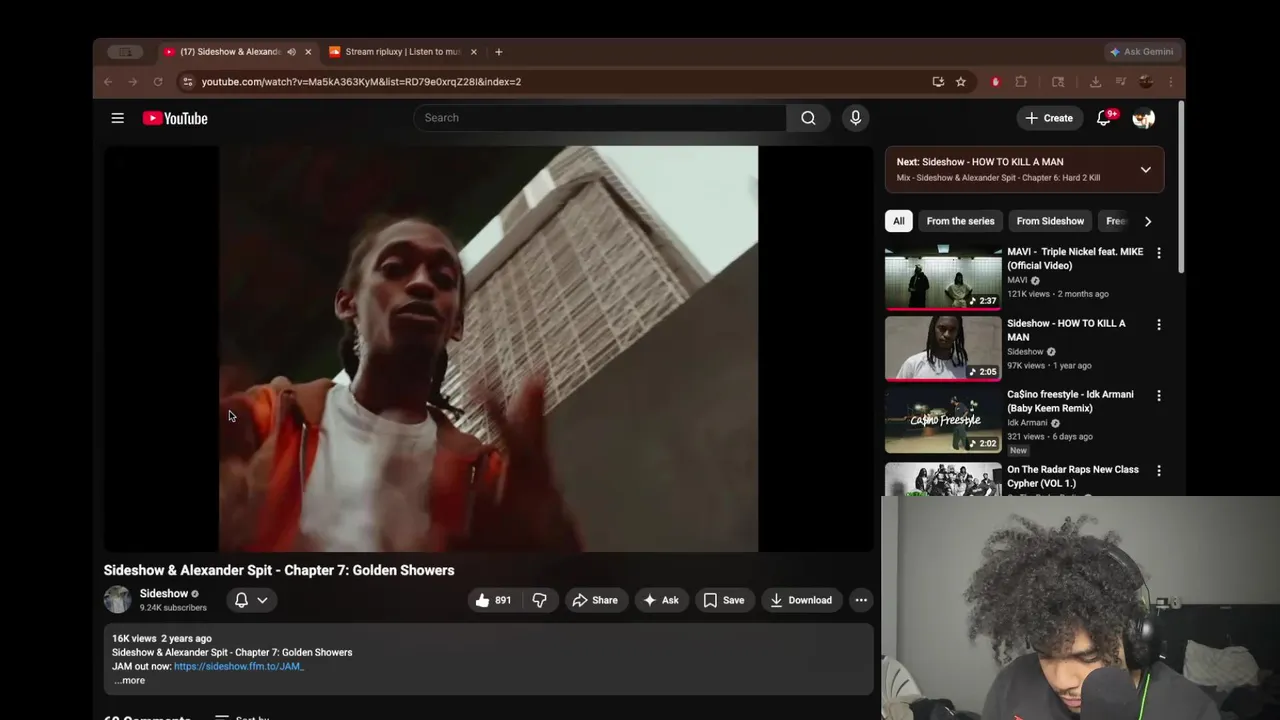
Task: Open options for HOW TO KILL A MAN video
Action: pyautogui.click(x=1159, y=325)
